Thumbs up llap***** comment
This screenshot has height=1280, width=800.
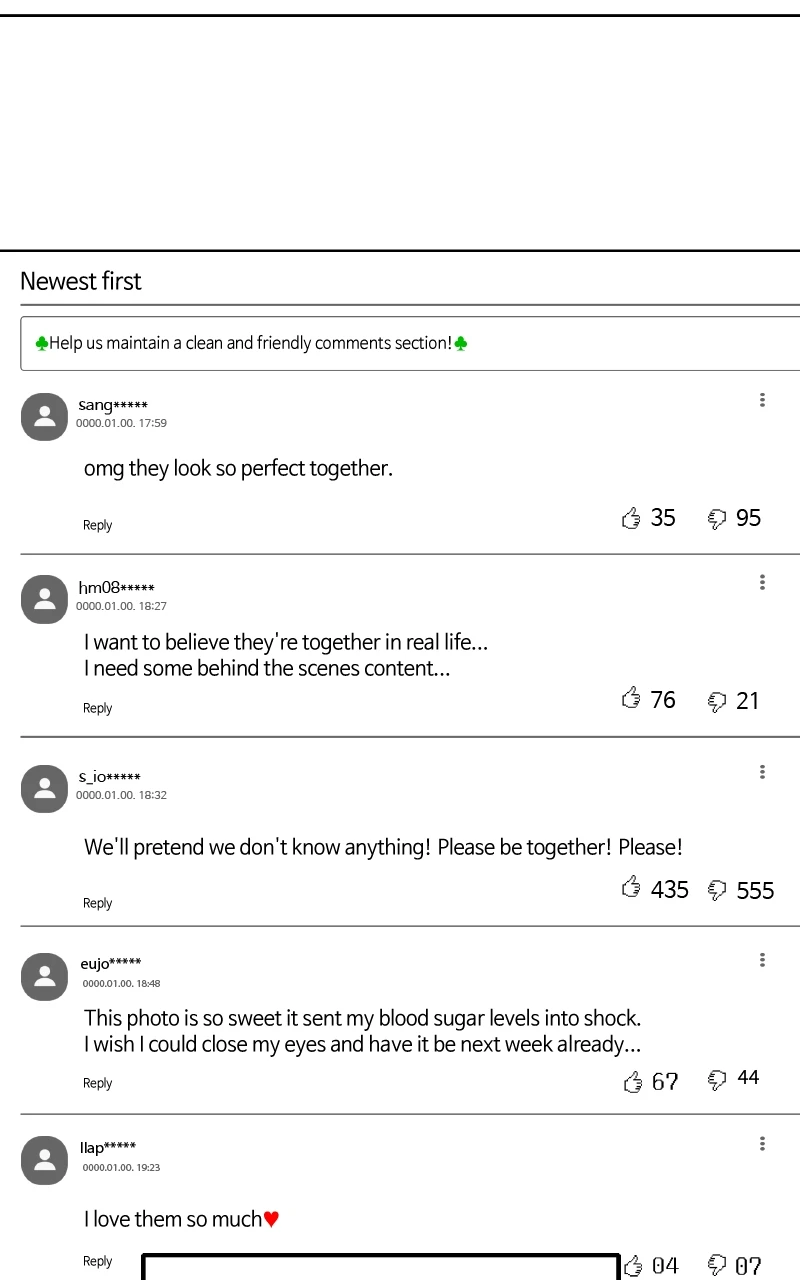[633, 1266]
